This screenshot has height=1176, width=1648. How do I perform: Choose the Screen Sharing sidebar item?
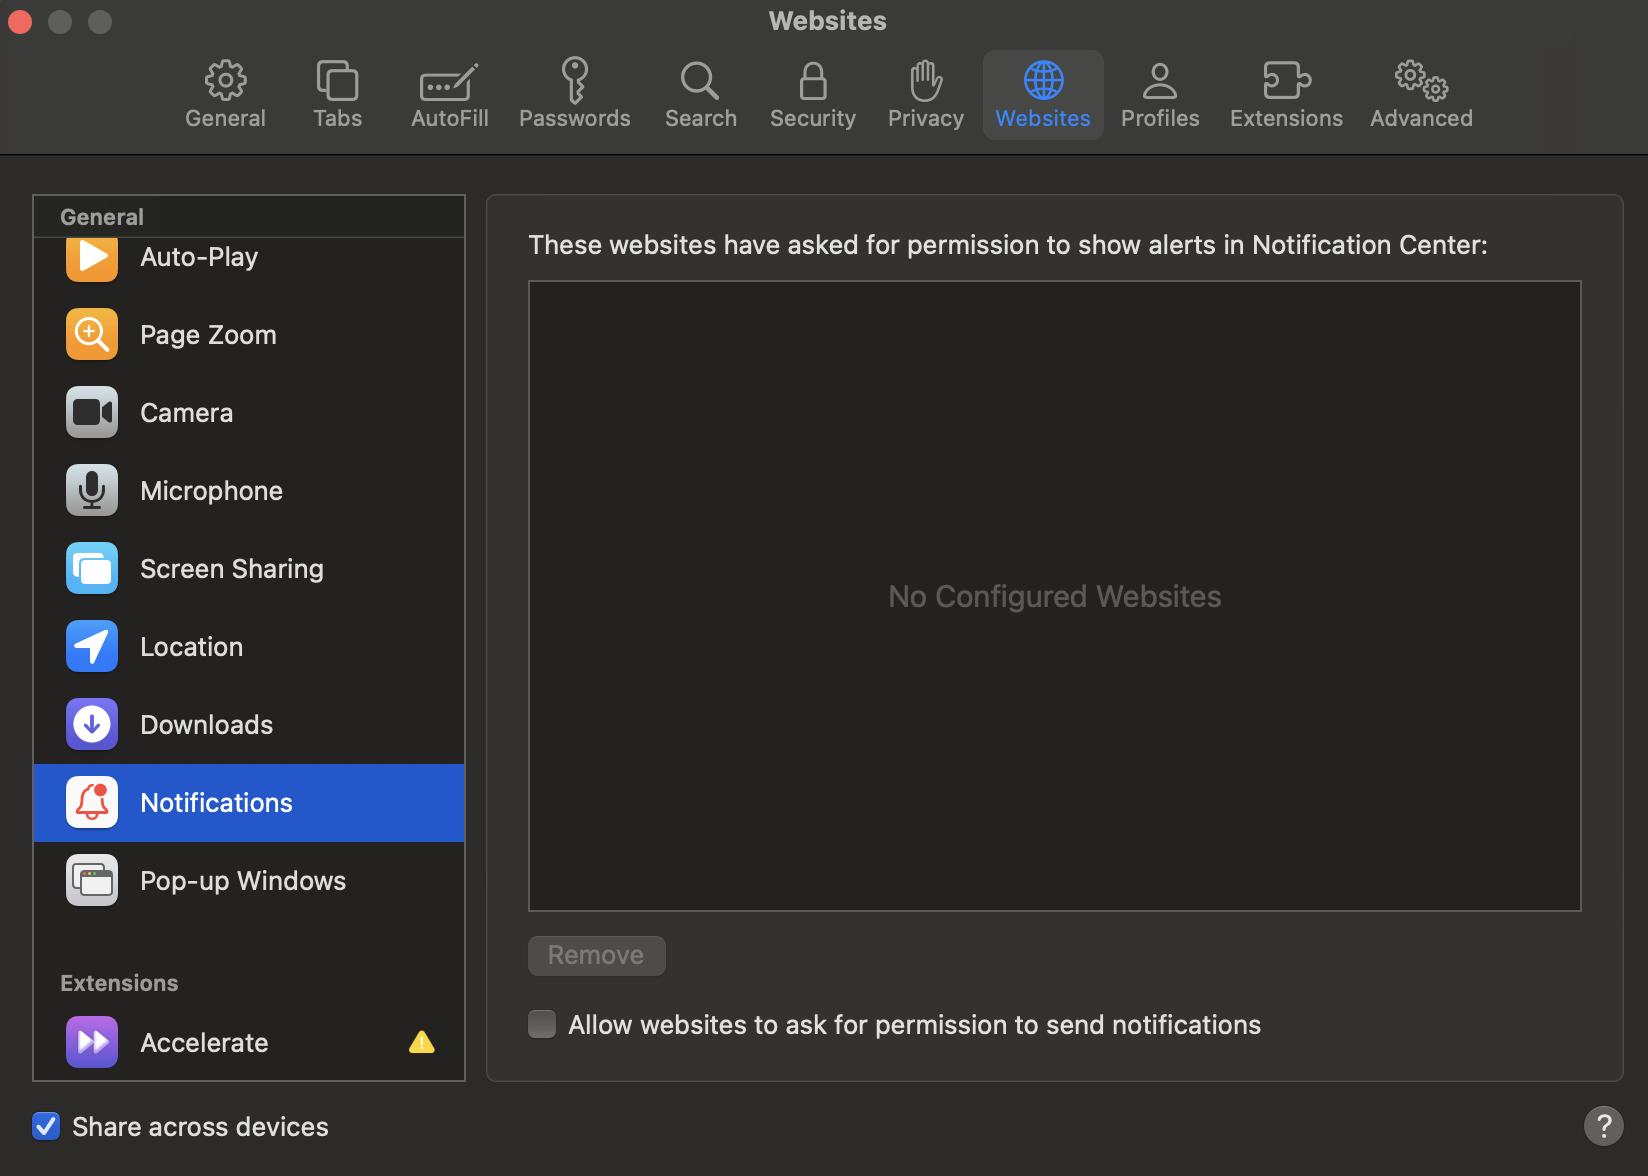[x=231, y=569]
